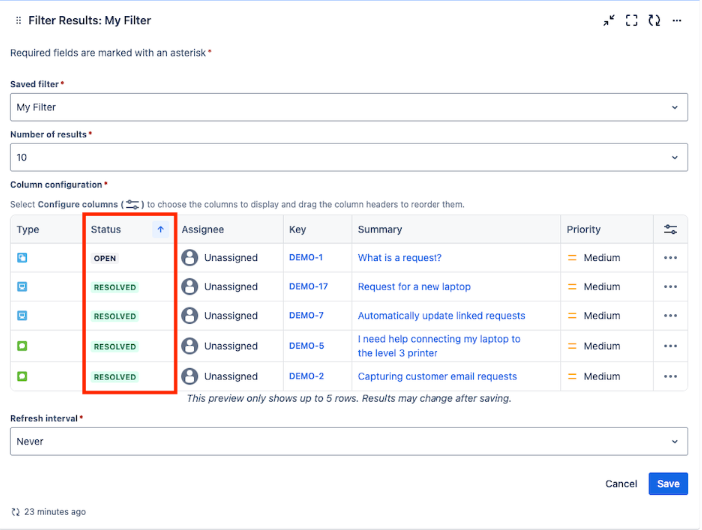Sort by the Status column header
Image resolution: width=702 pixels, height=530 pixels.
click(x=106, y=230)
